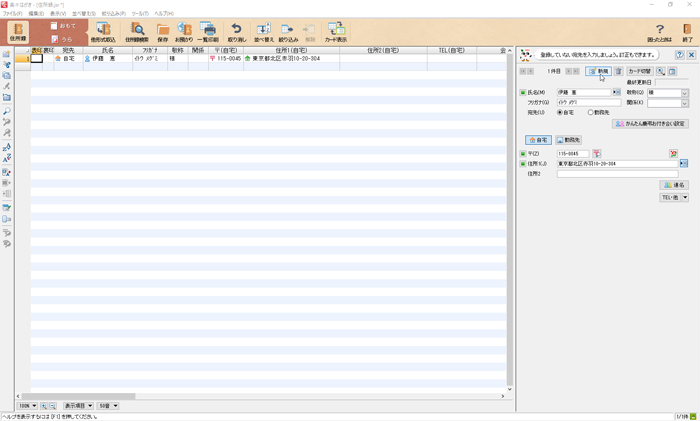700x421 pixels.
Task: Click the 連名 button
Action: pos(673,185)
